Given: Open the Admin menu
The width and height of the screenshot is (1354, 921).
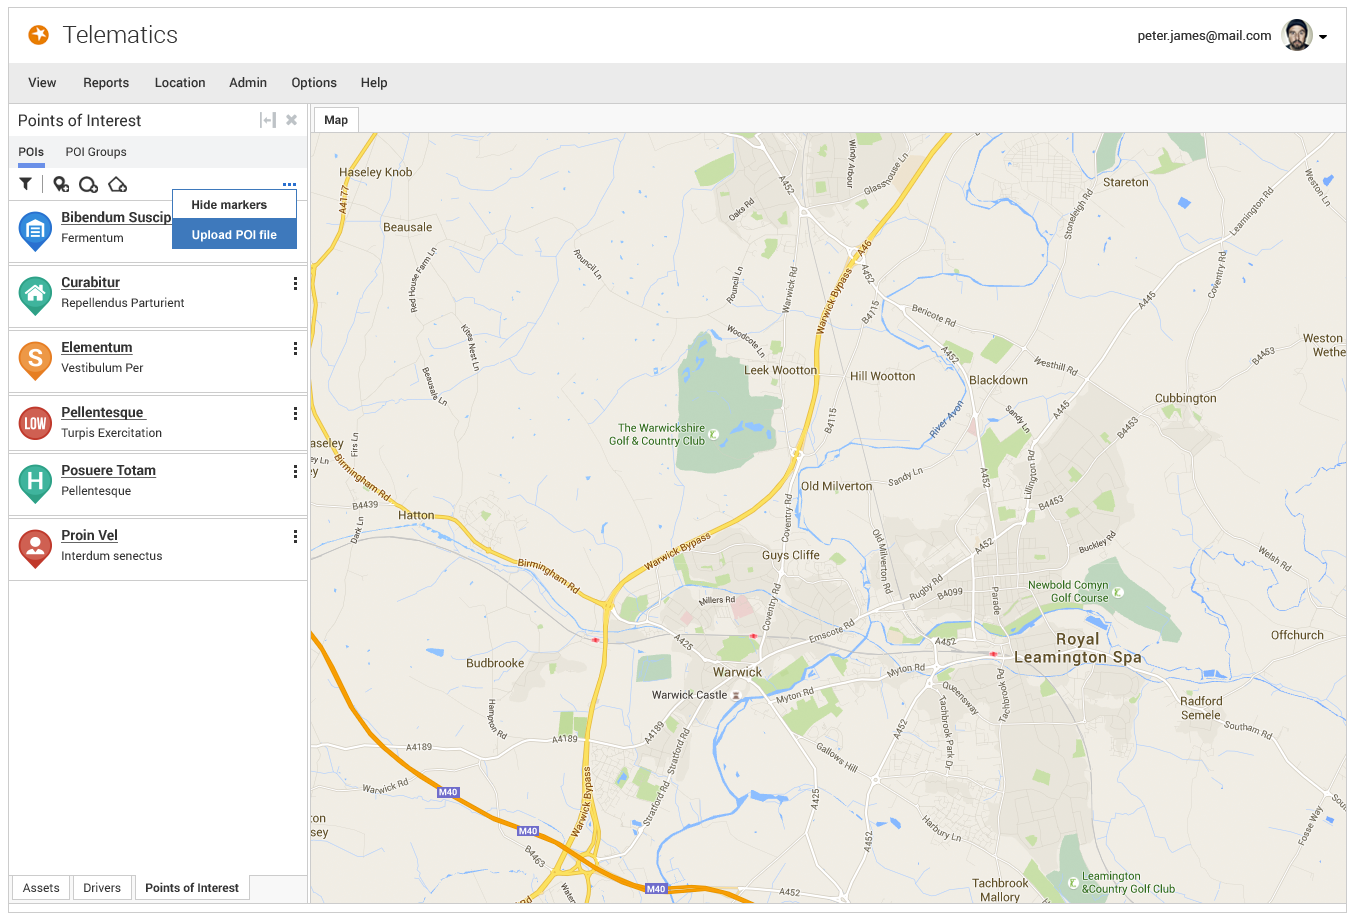Looking at the screenshot, I should 248,83.
